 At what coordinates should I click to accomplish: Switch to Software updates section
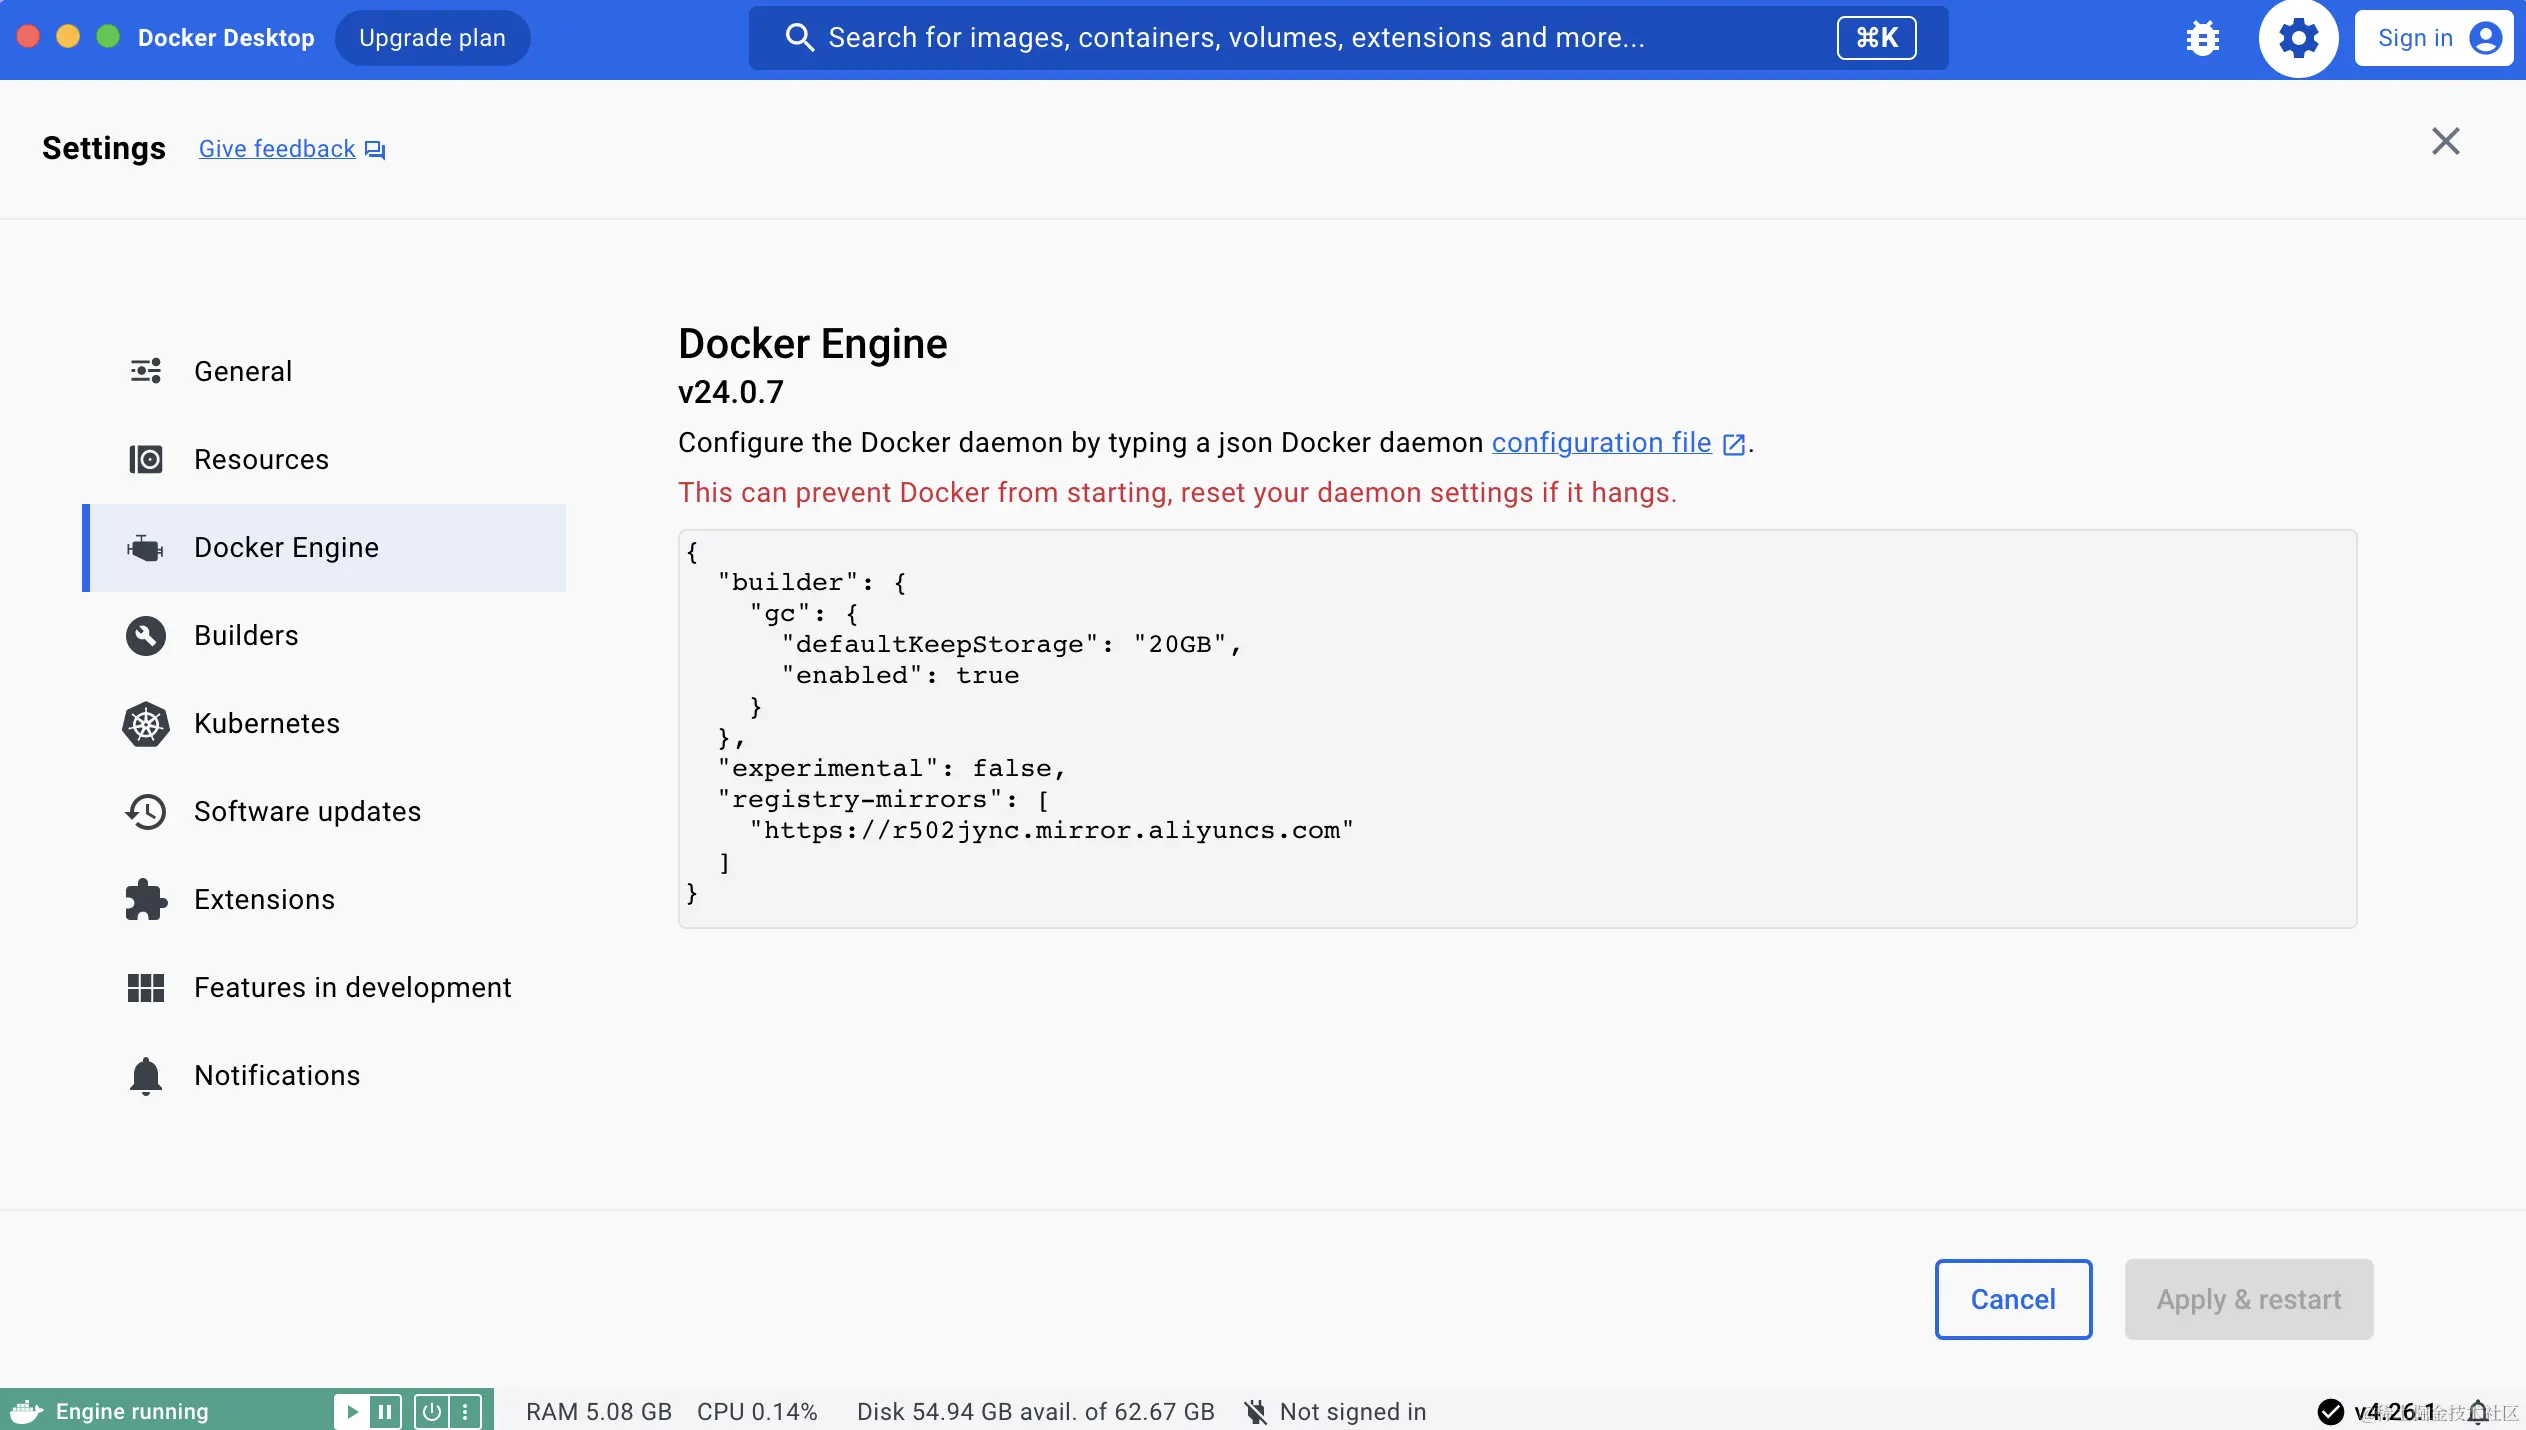click(307, 811)
